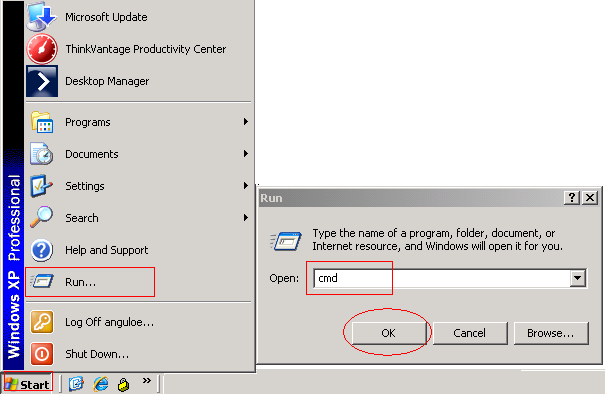Open the Documents menu item
This screenshot has width=605, height=394.
pos(139,154)
